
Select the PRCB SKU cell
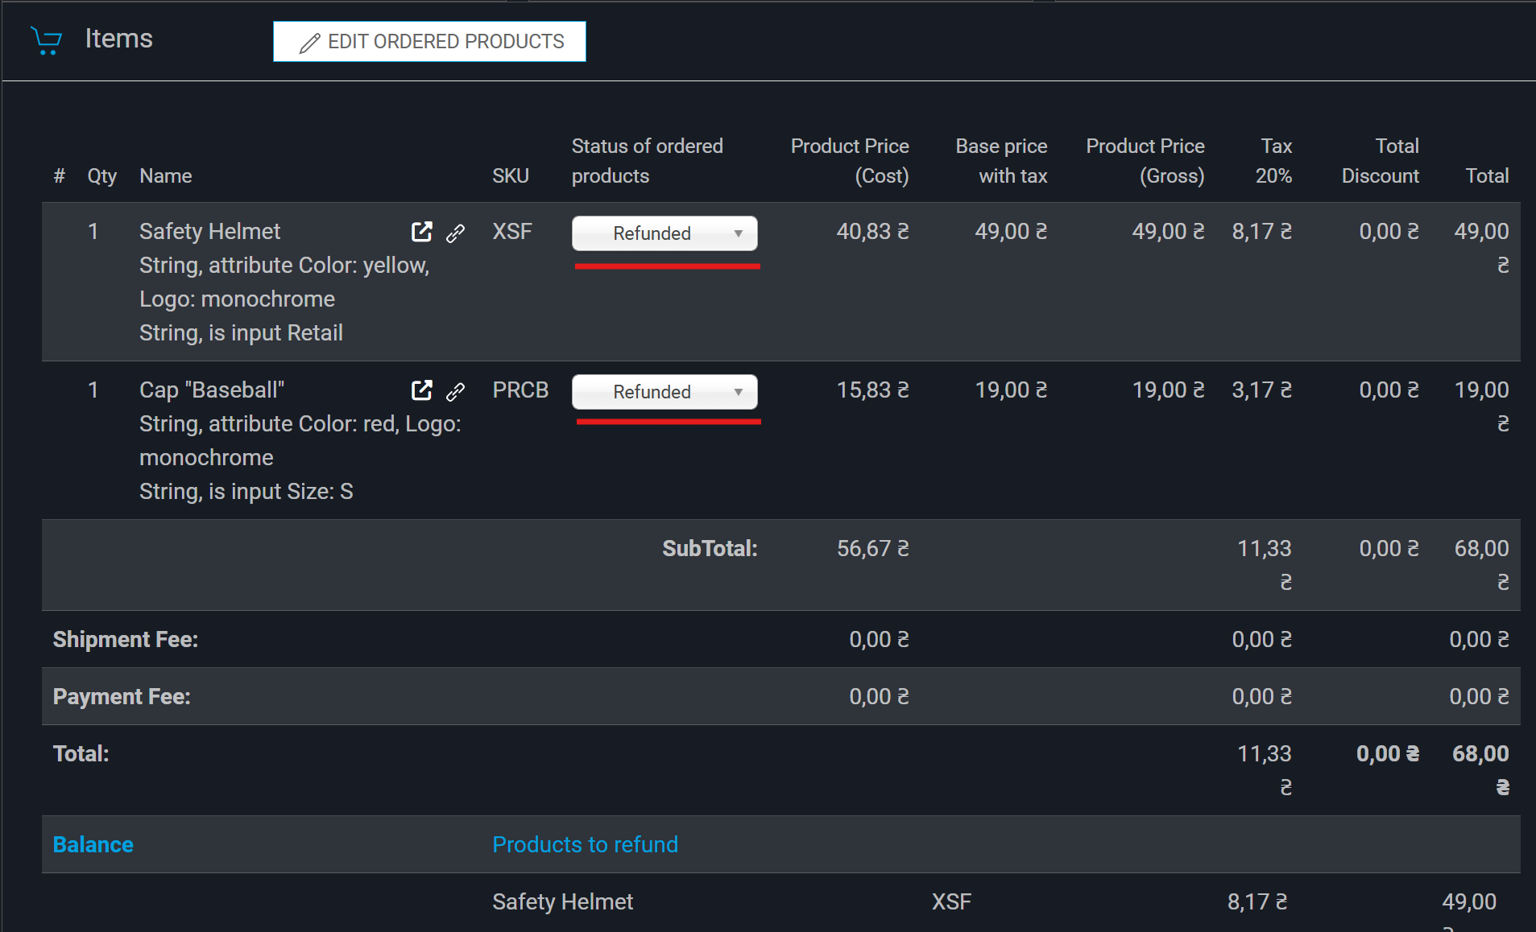coord(520,390)
